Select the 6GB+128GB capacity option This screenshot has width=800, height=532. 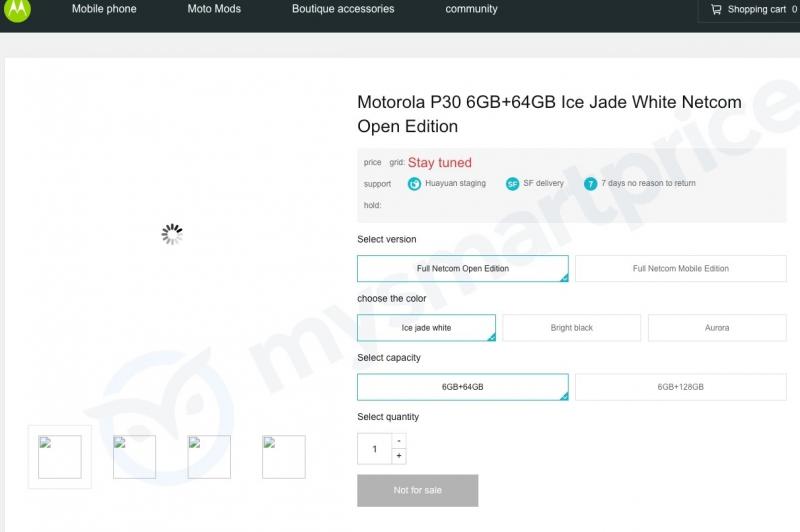680,387
